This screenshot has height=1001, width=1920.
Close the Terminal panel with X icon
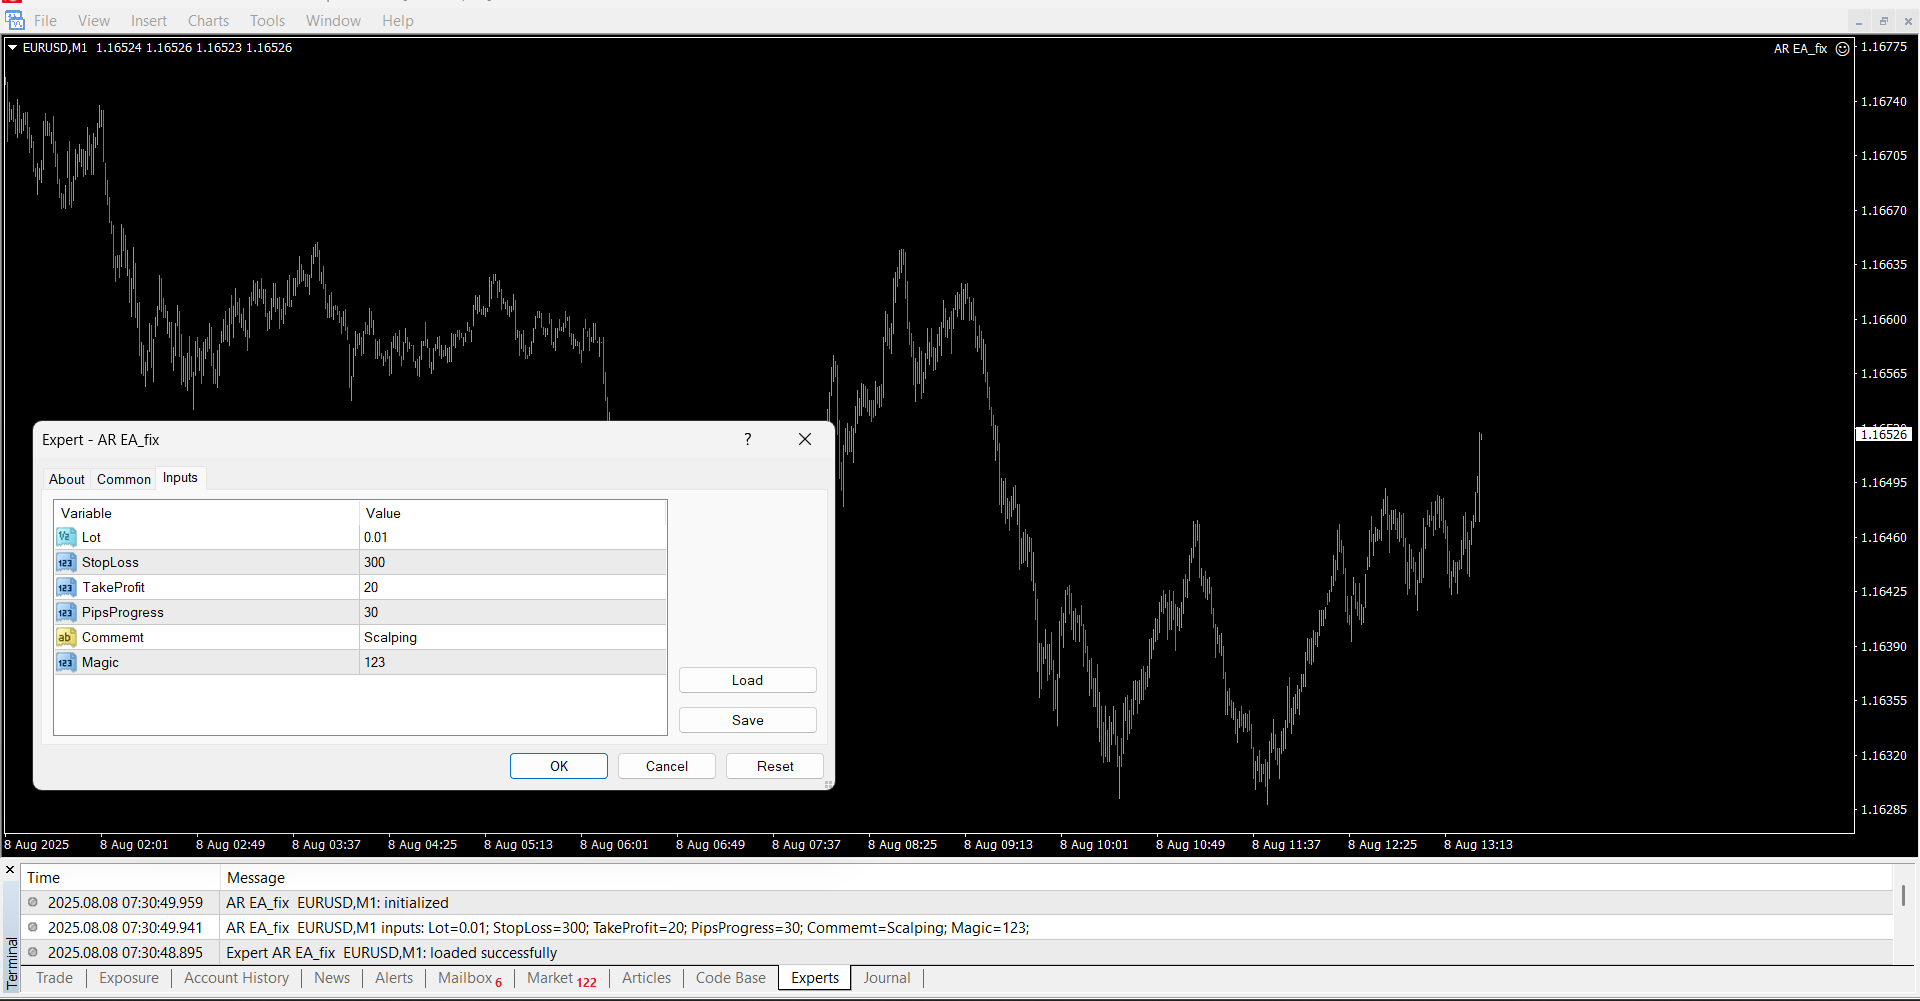tap(10, 870)
